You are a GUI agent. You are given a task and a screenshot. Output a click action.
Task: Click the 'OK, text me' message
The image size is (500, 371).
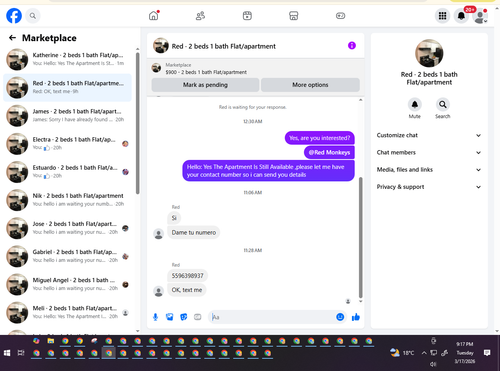pos(187,290)
